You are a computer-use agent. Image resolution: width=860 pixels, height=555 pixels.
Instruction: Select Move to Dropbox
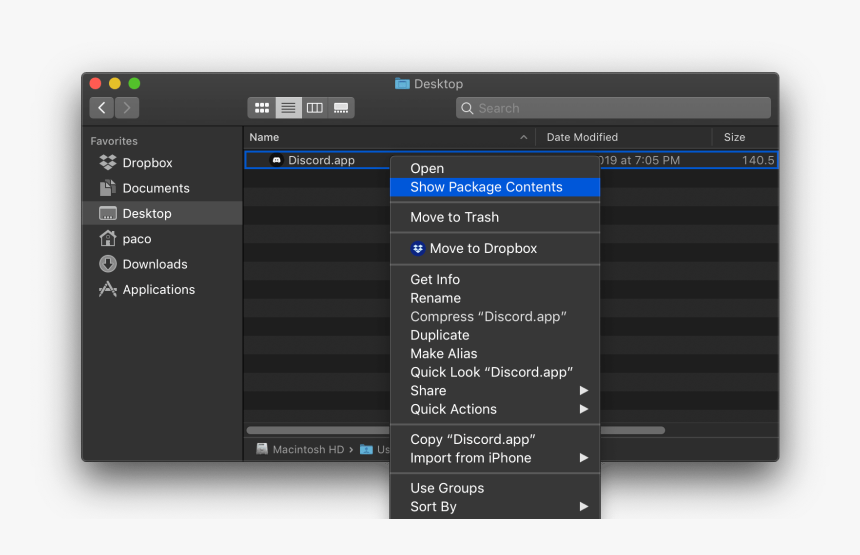495,248
